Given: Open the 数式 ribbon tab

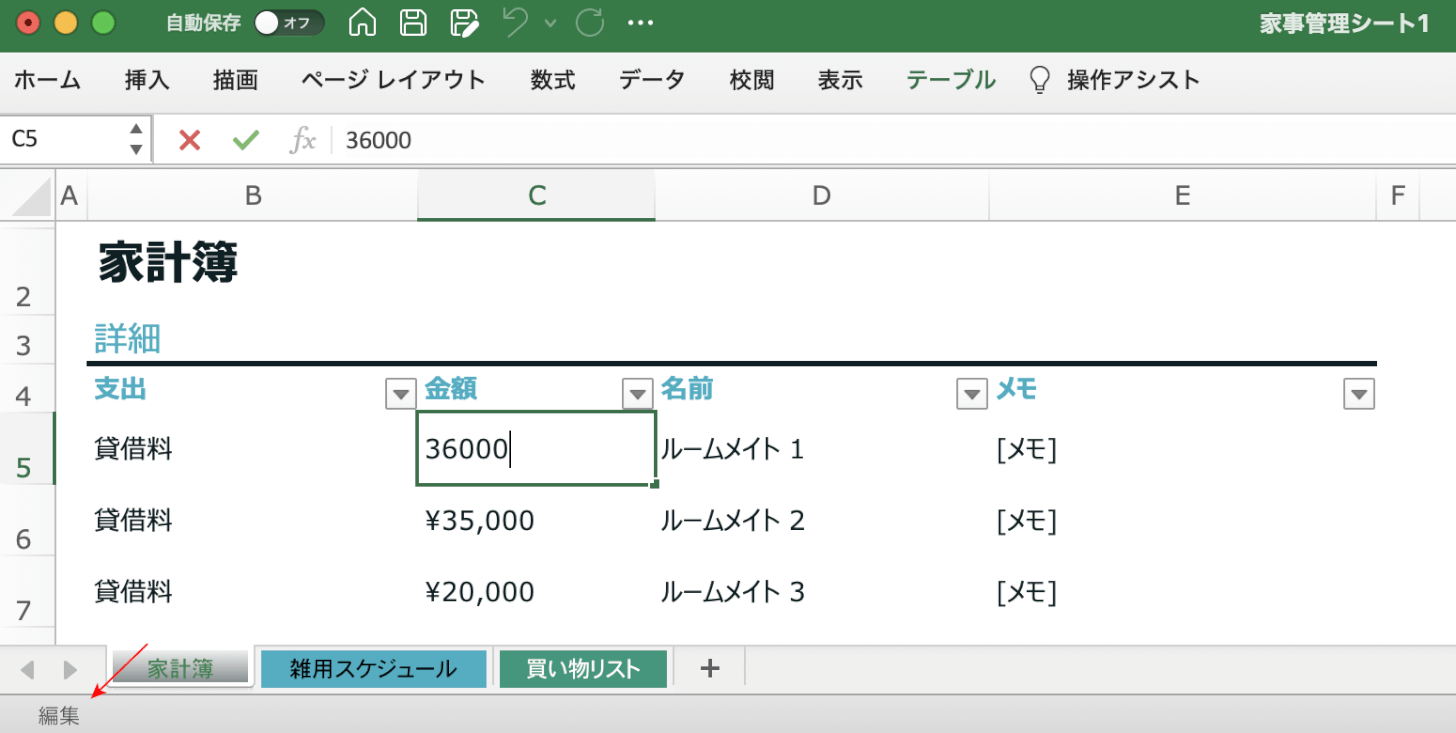Looking at the screenshot, I should [x=553, y=80].
